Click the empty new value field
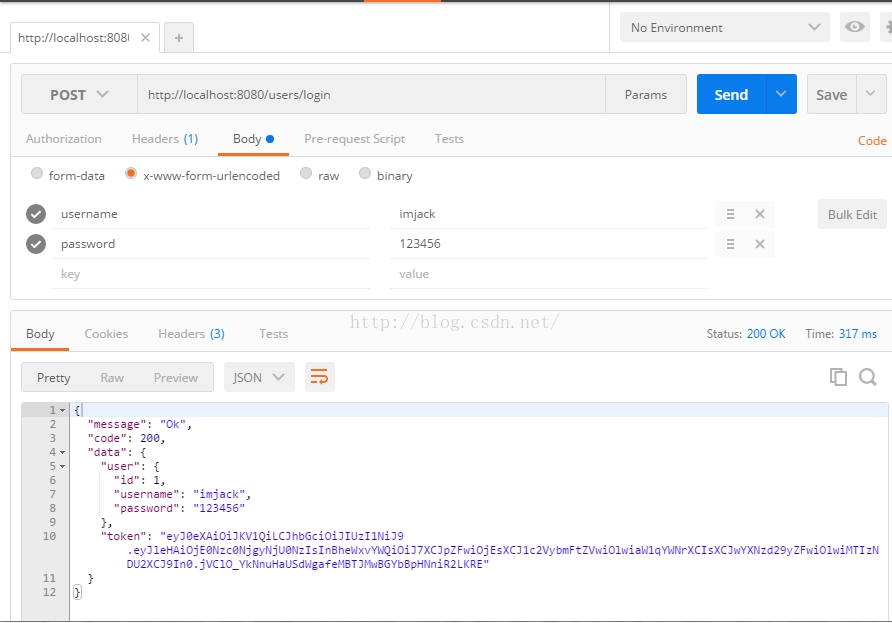Image resolution: width=892 pixels, height=623 pixels. click(x=549, y=274)
